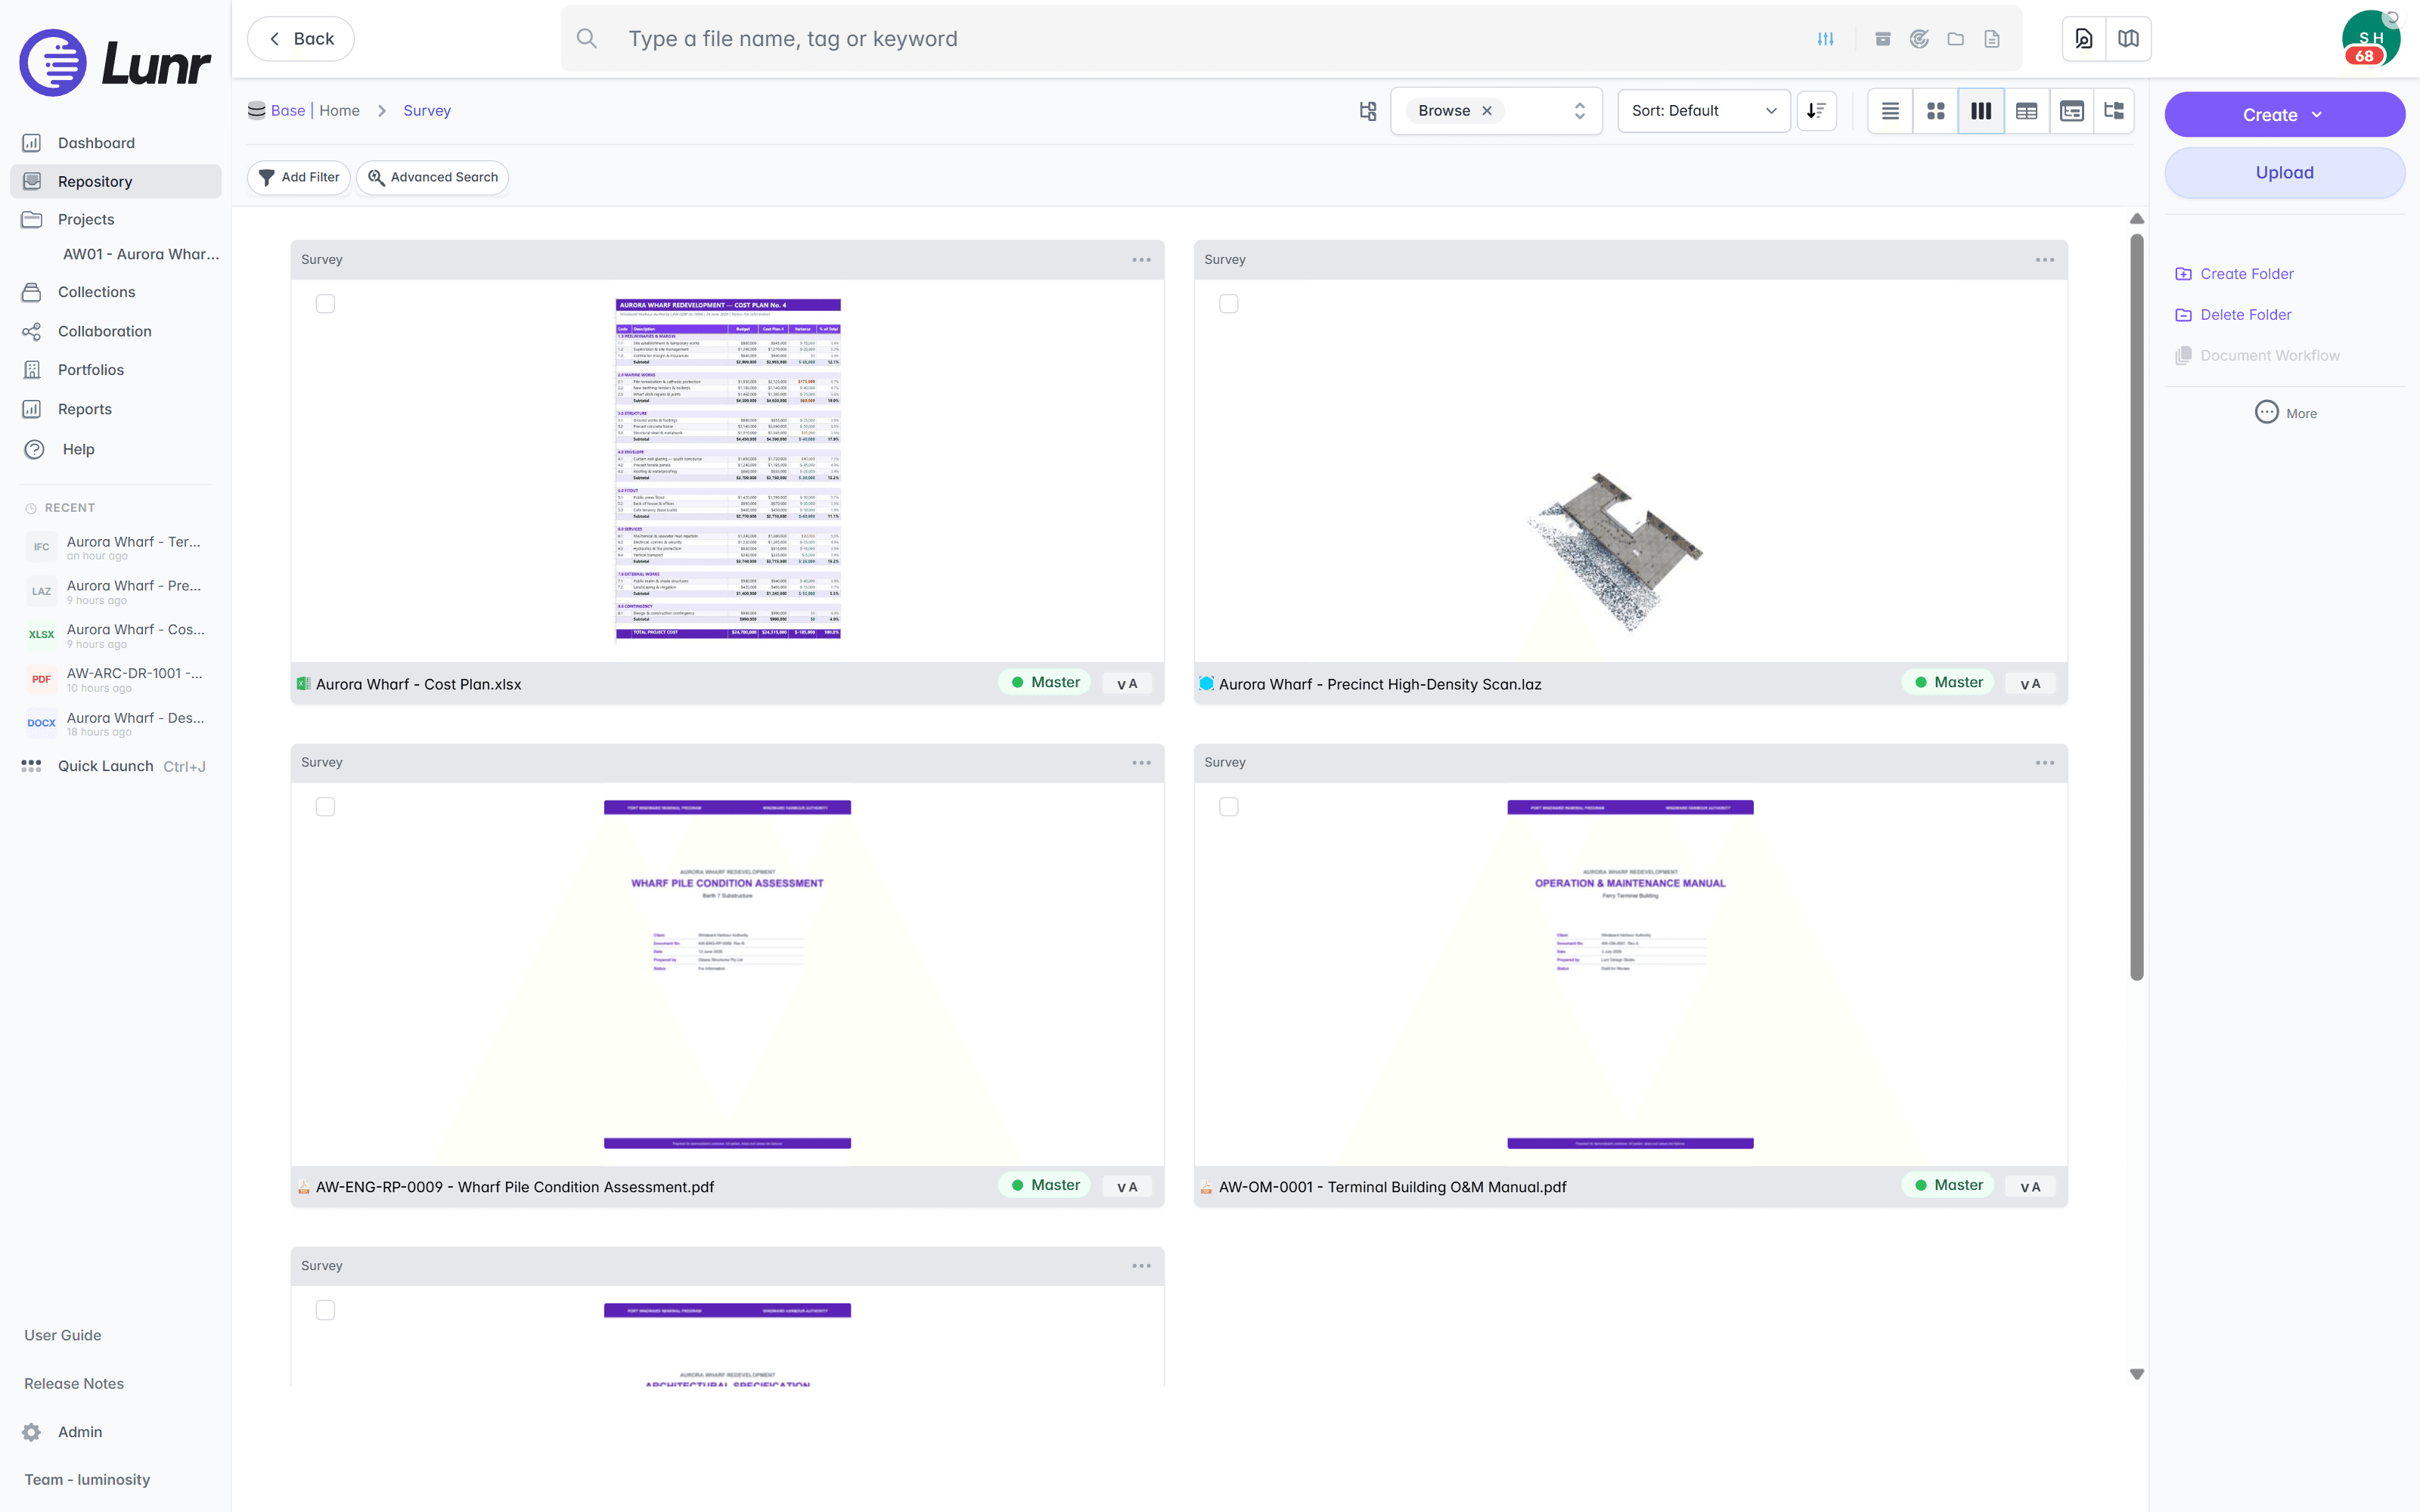The image size is (2420, 1512).
Task: Open Reports in sidebar
Action: [85, 409]
